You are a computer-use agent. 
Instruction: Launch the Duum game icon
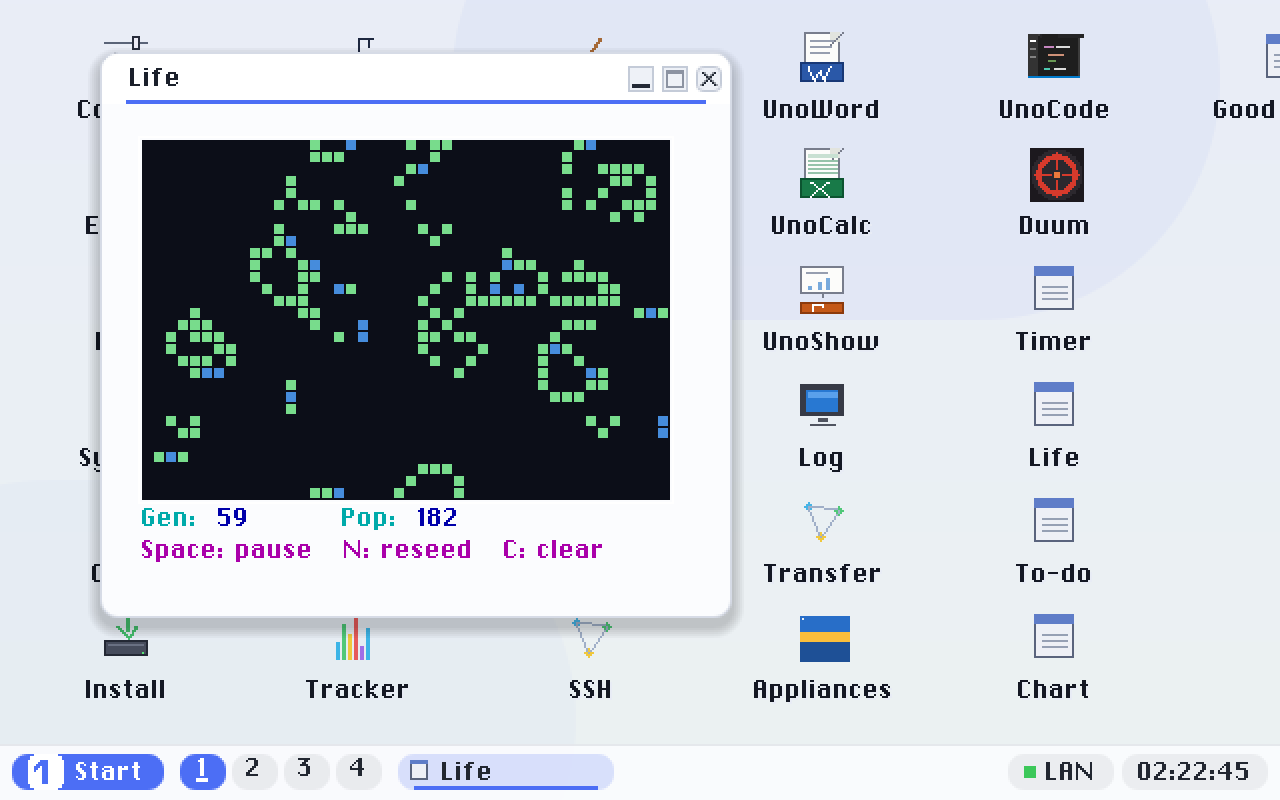(x=1054, y=191)
